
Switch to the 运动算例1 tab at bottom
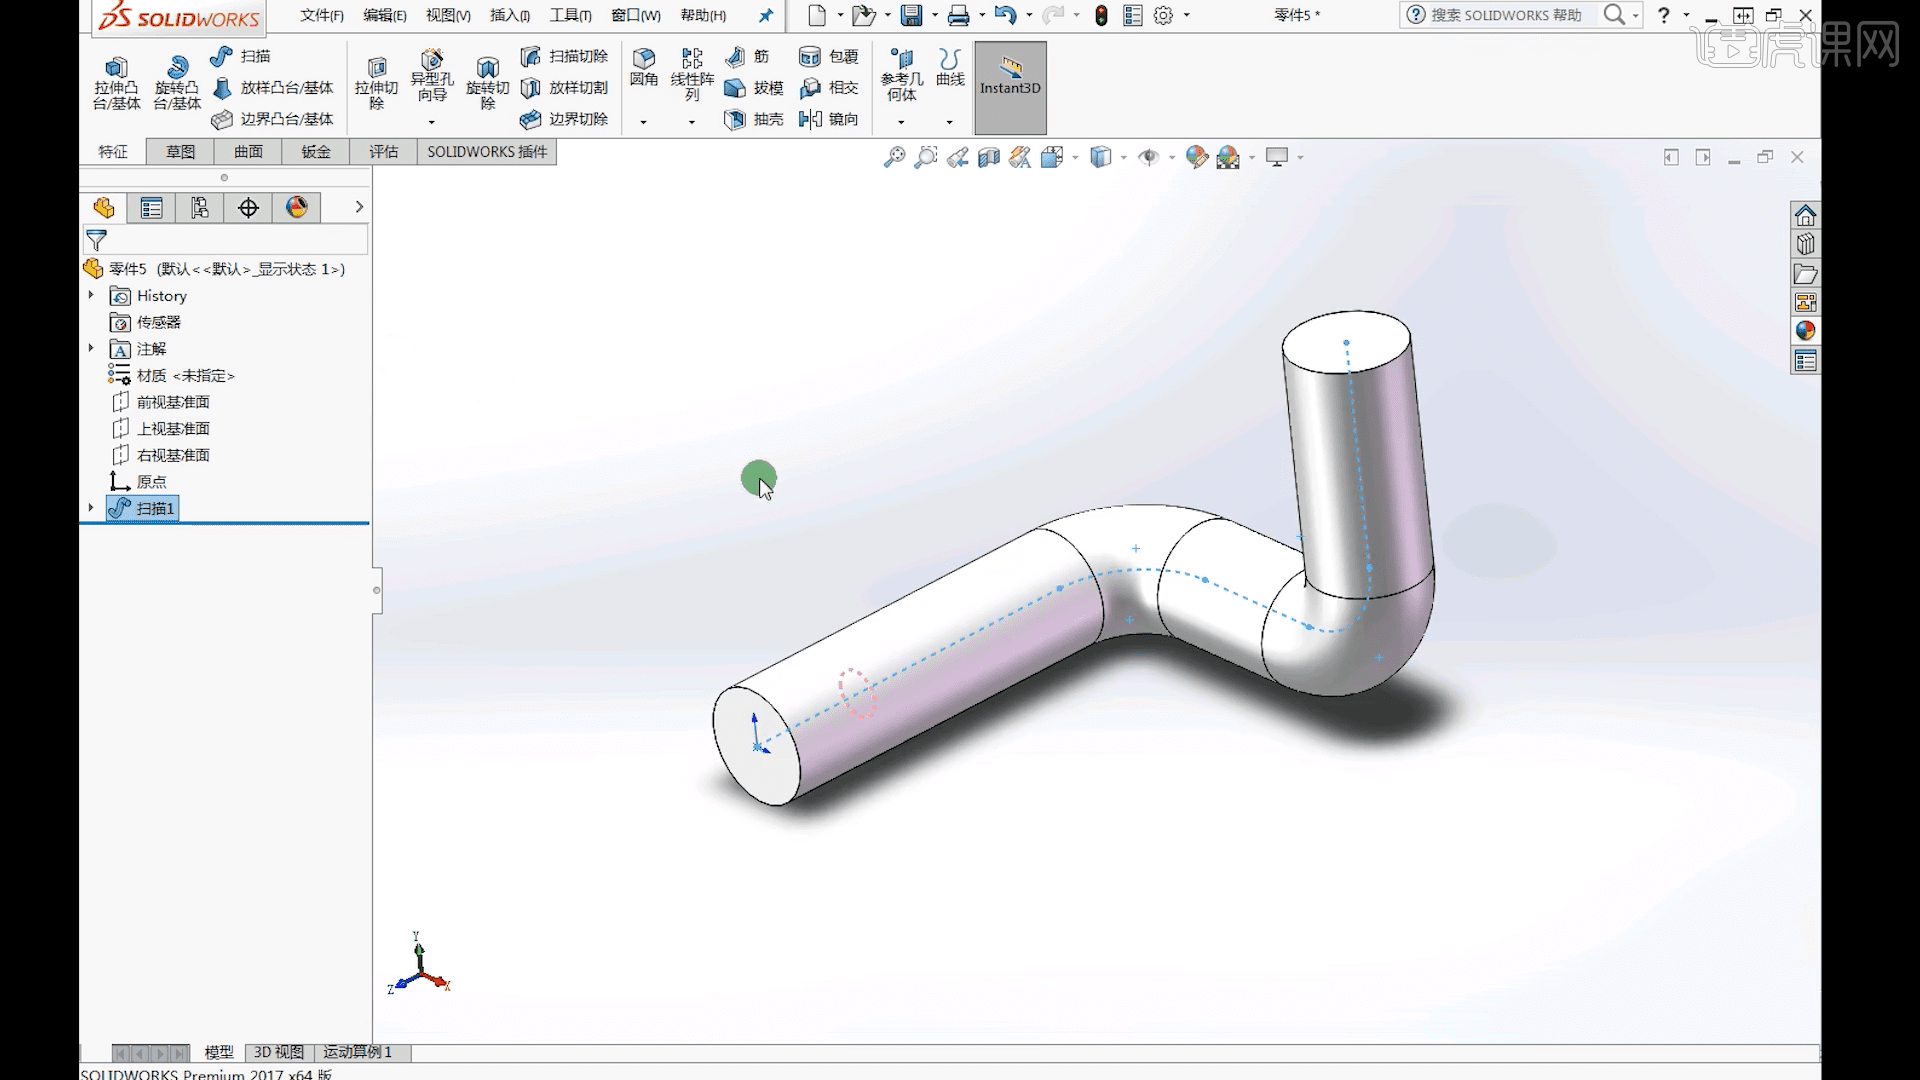[360, 1052]
